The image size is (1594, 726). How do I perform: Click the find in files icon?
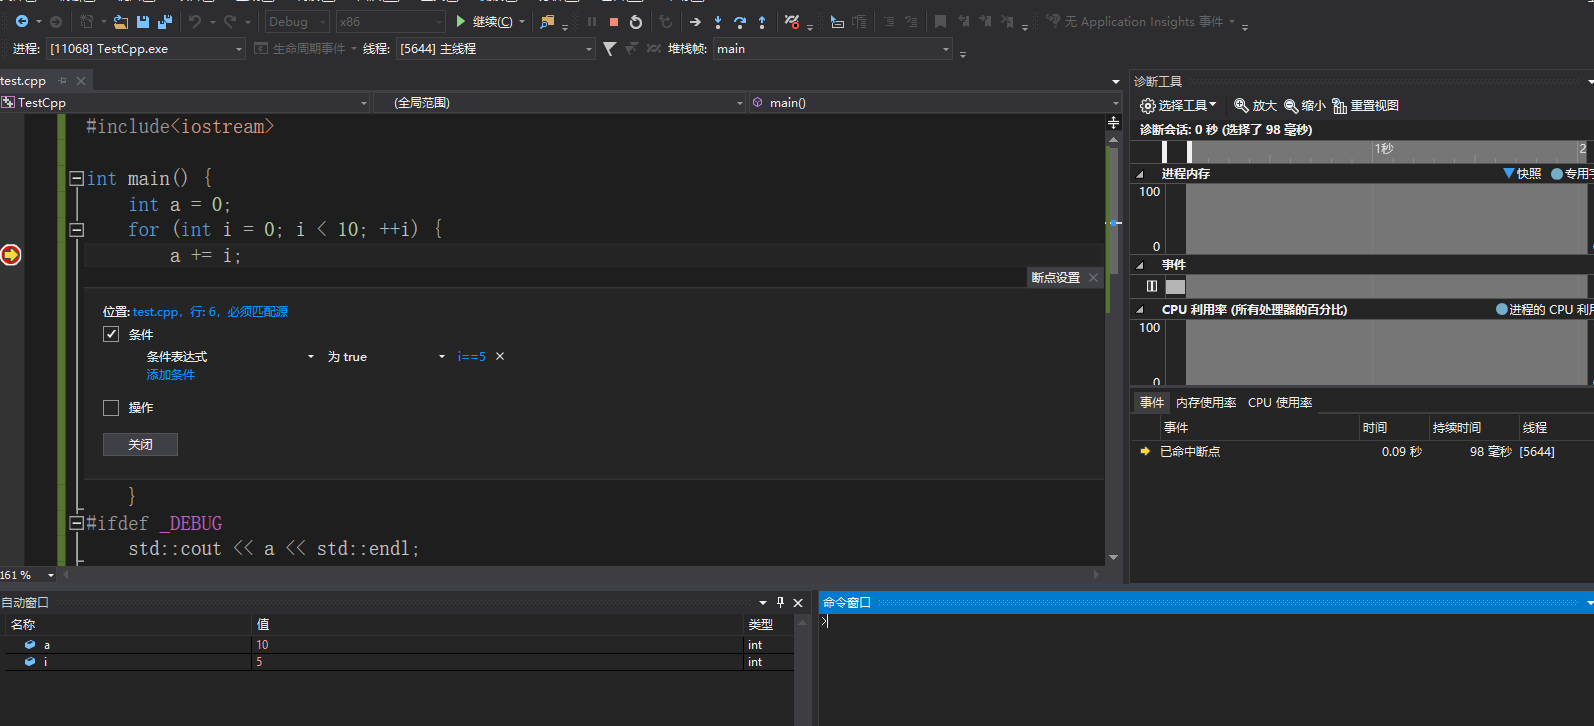(547, 21)
